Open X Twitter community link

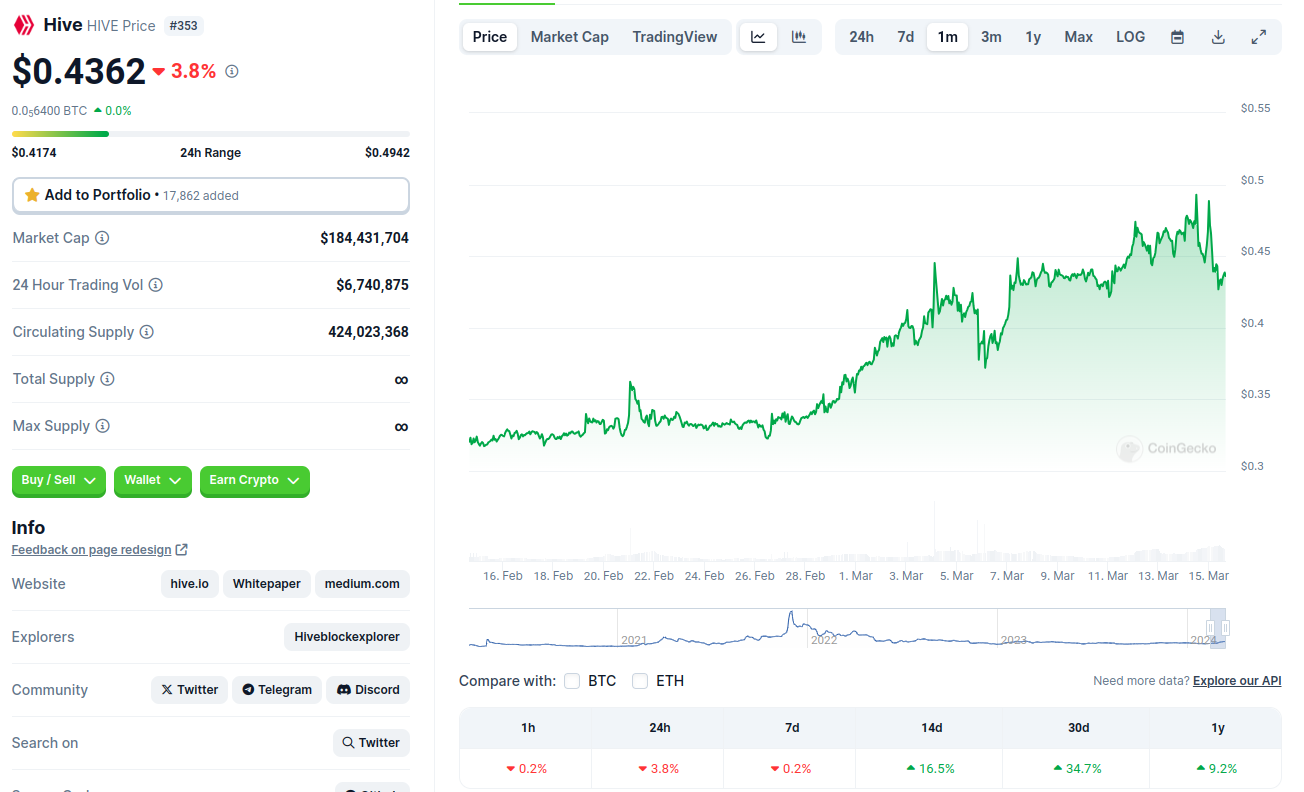[x=190, y=690]
